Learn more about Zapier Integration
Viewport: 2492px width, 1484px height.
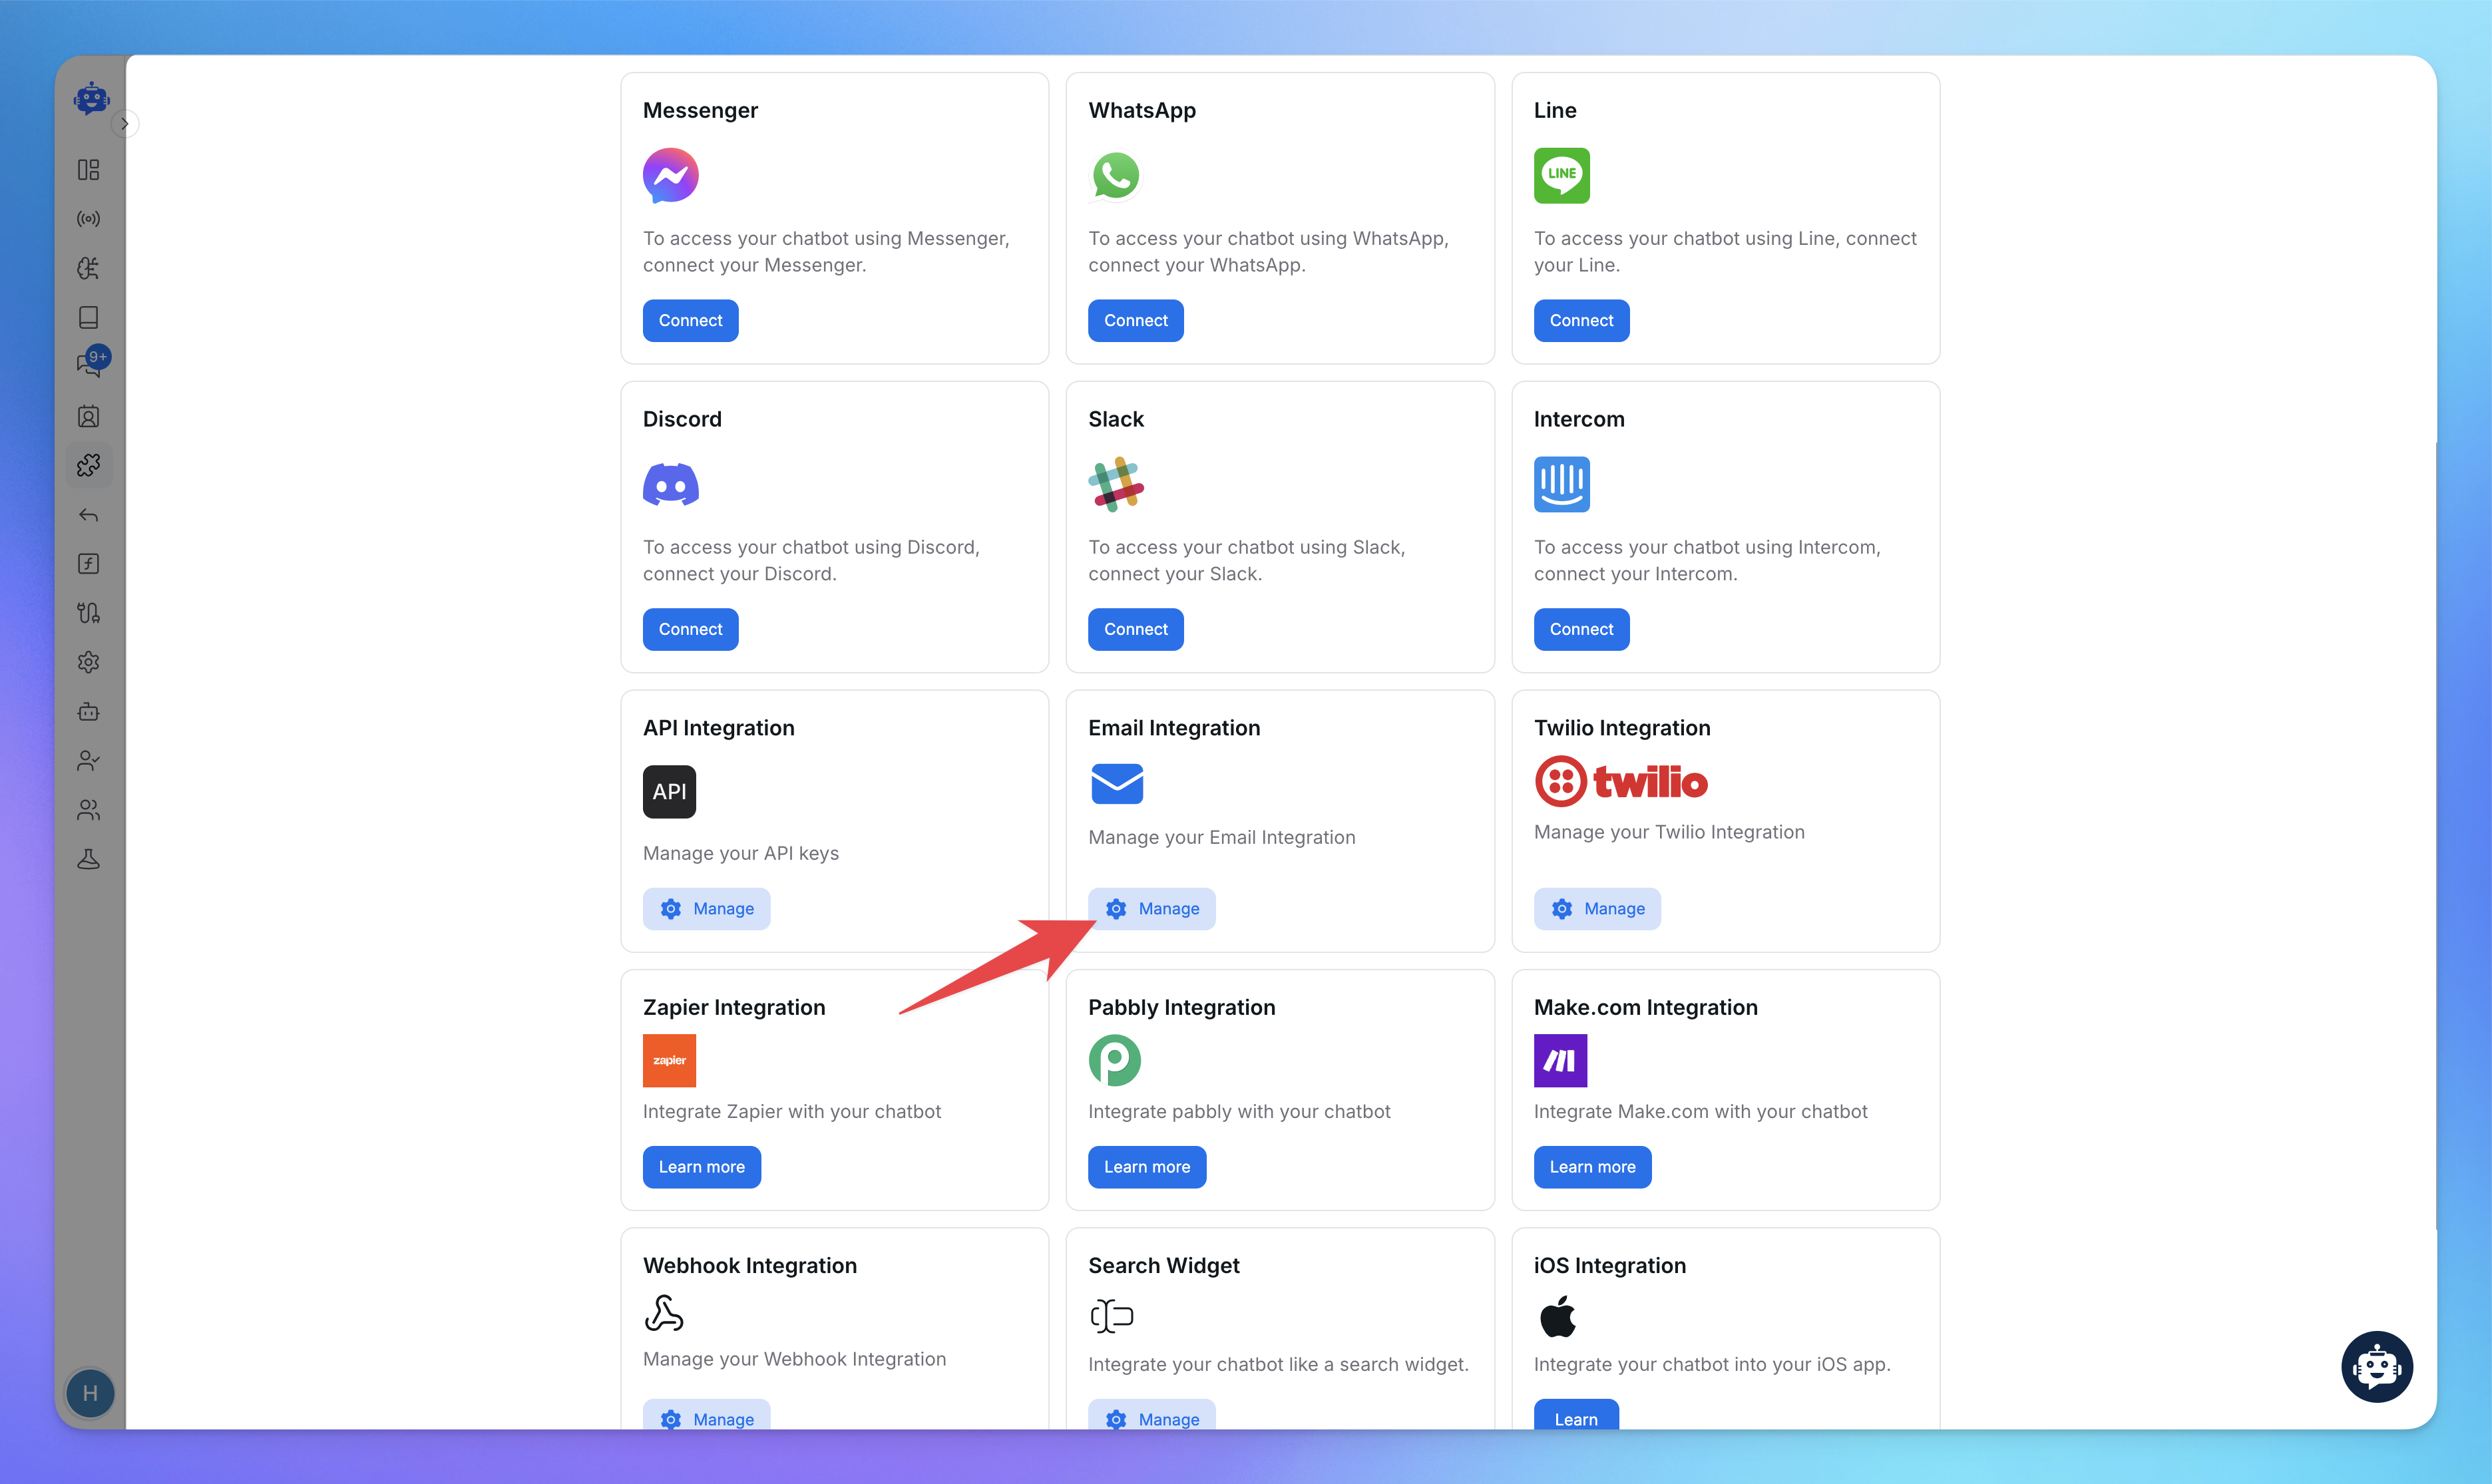[701, 1167]
